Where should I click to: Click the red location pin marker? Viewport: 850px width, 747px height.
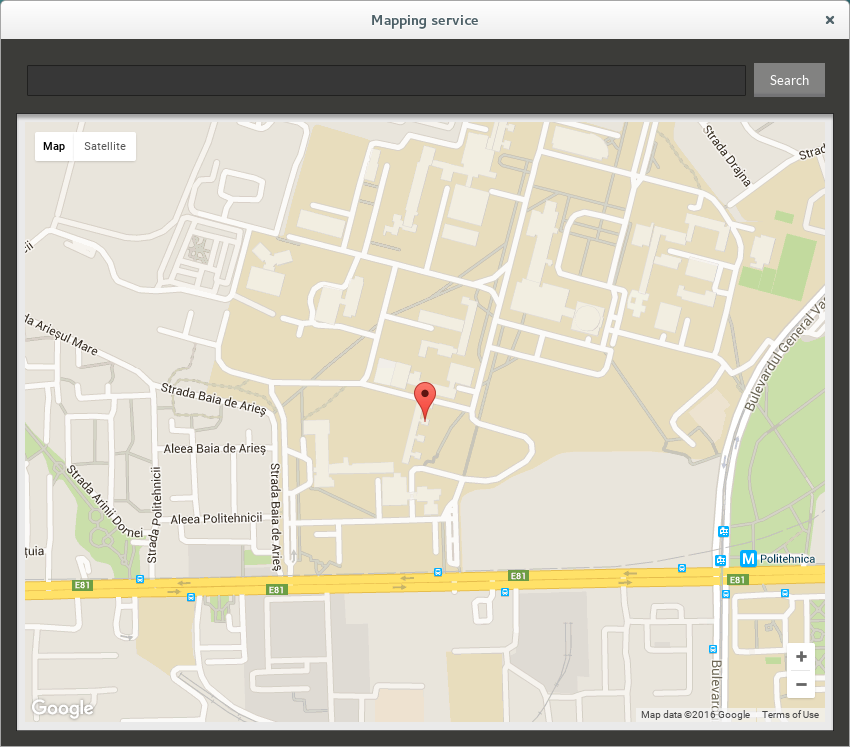click(424, 401)
